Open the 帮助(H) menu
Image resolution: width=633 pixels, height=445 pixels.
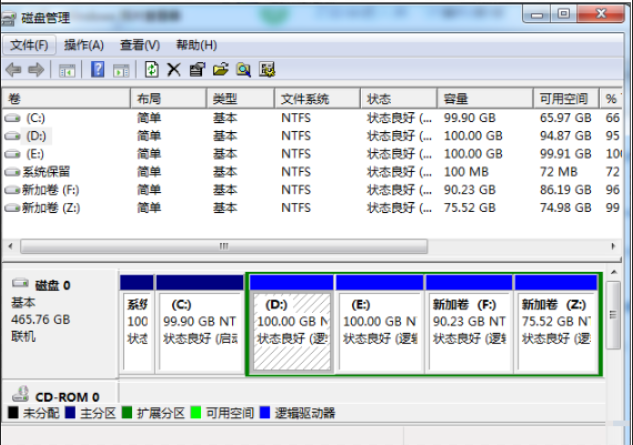pos(196,45)
